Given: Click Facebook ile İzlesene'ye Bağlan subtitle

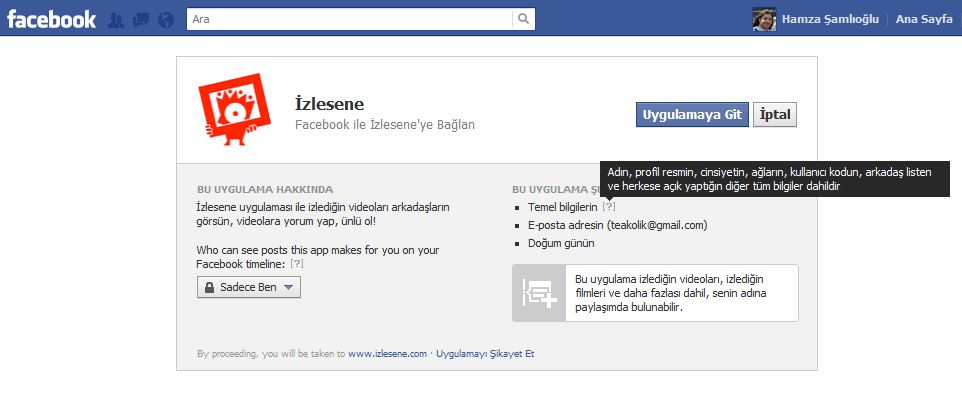Looking at the screenshot, I should click(x=385, y=124).
